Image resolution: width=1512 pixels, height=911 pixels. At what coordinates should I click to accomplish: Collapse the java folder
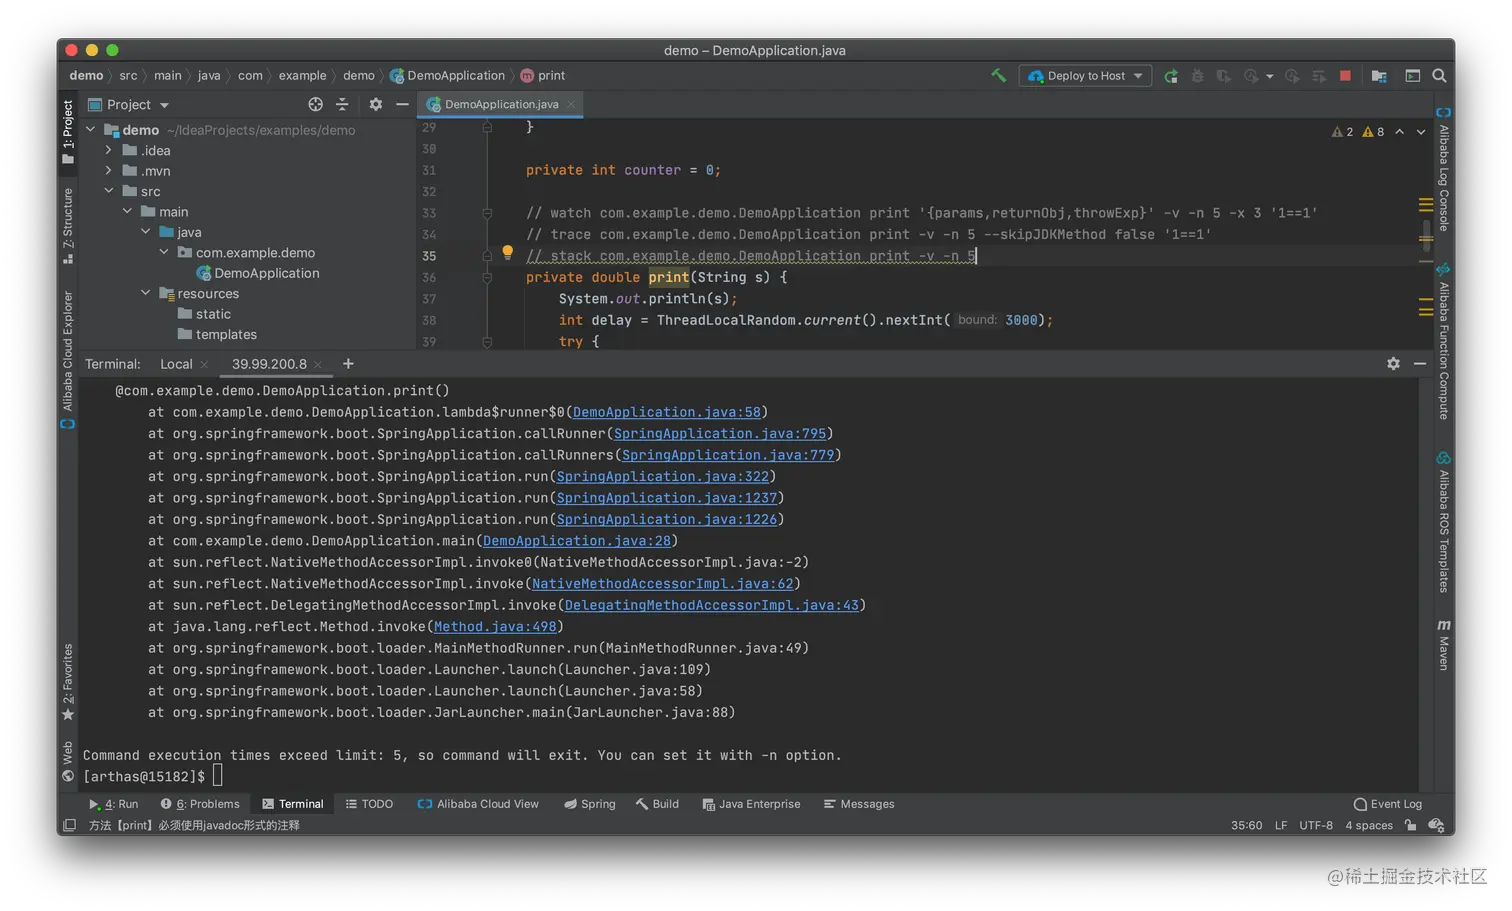(146, 232)
